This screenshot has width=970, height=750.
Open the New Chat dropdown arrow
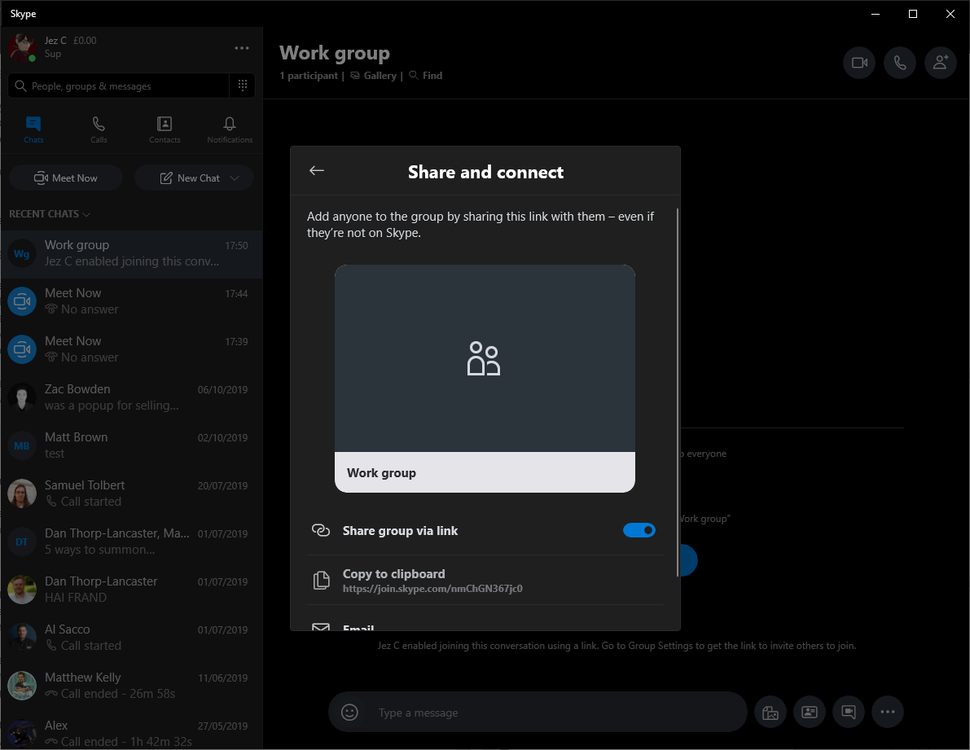click(234, 177)
